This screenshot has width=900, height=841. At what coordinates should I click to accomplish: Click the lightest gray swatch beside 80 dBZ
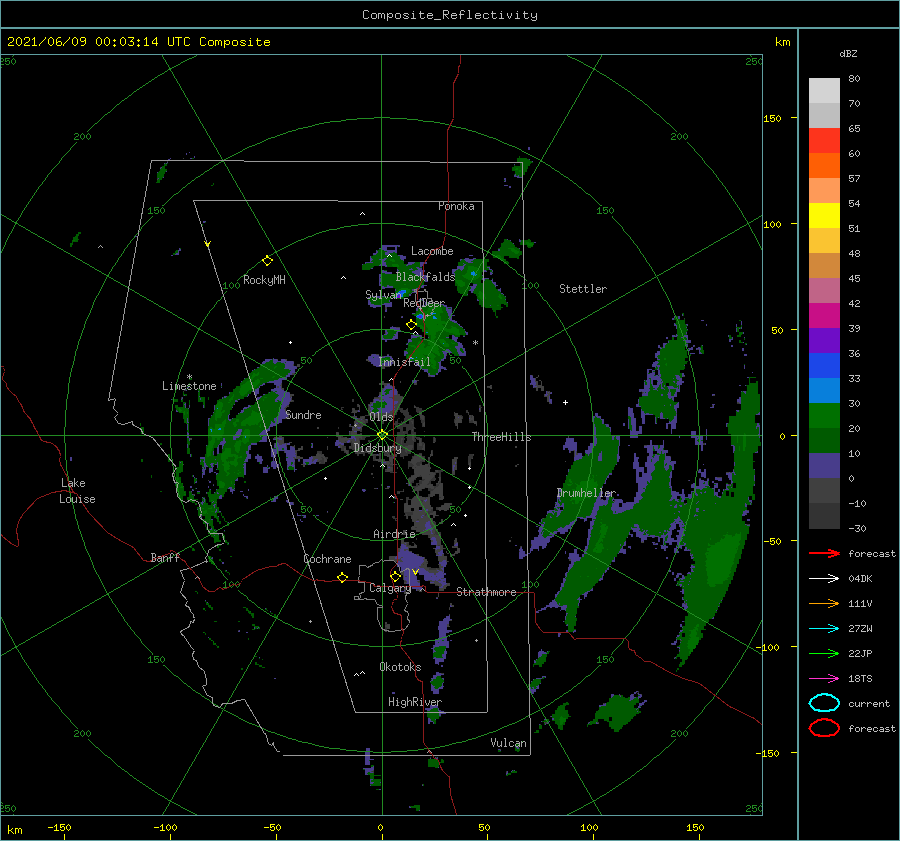[x=824, y=90]
